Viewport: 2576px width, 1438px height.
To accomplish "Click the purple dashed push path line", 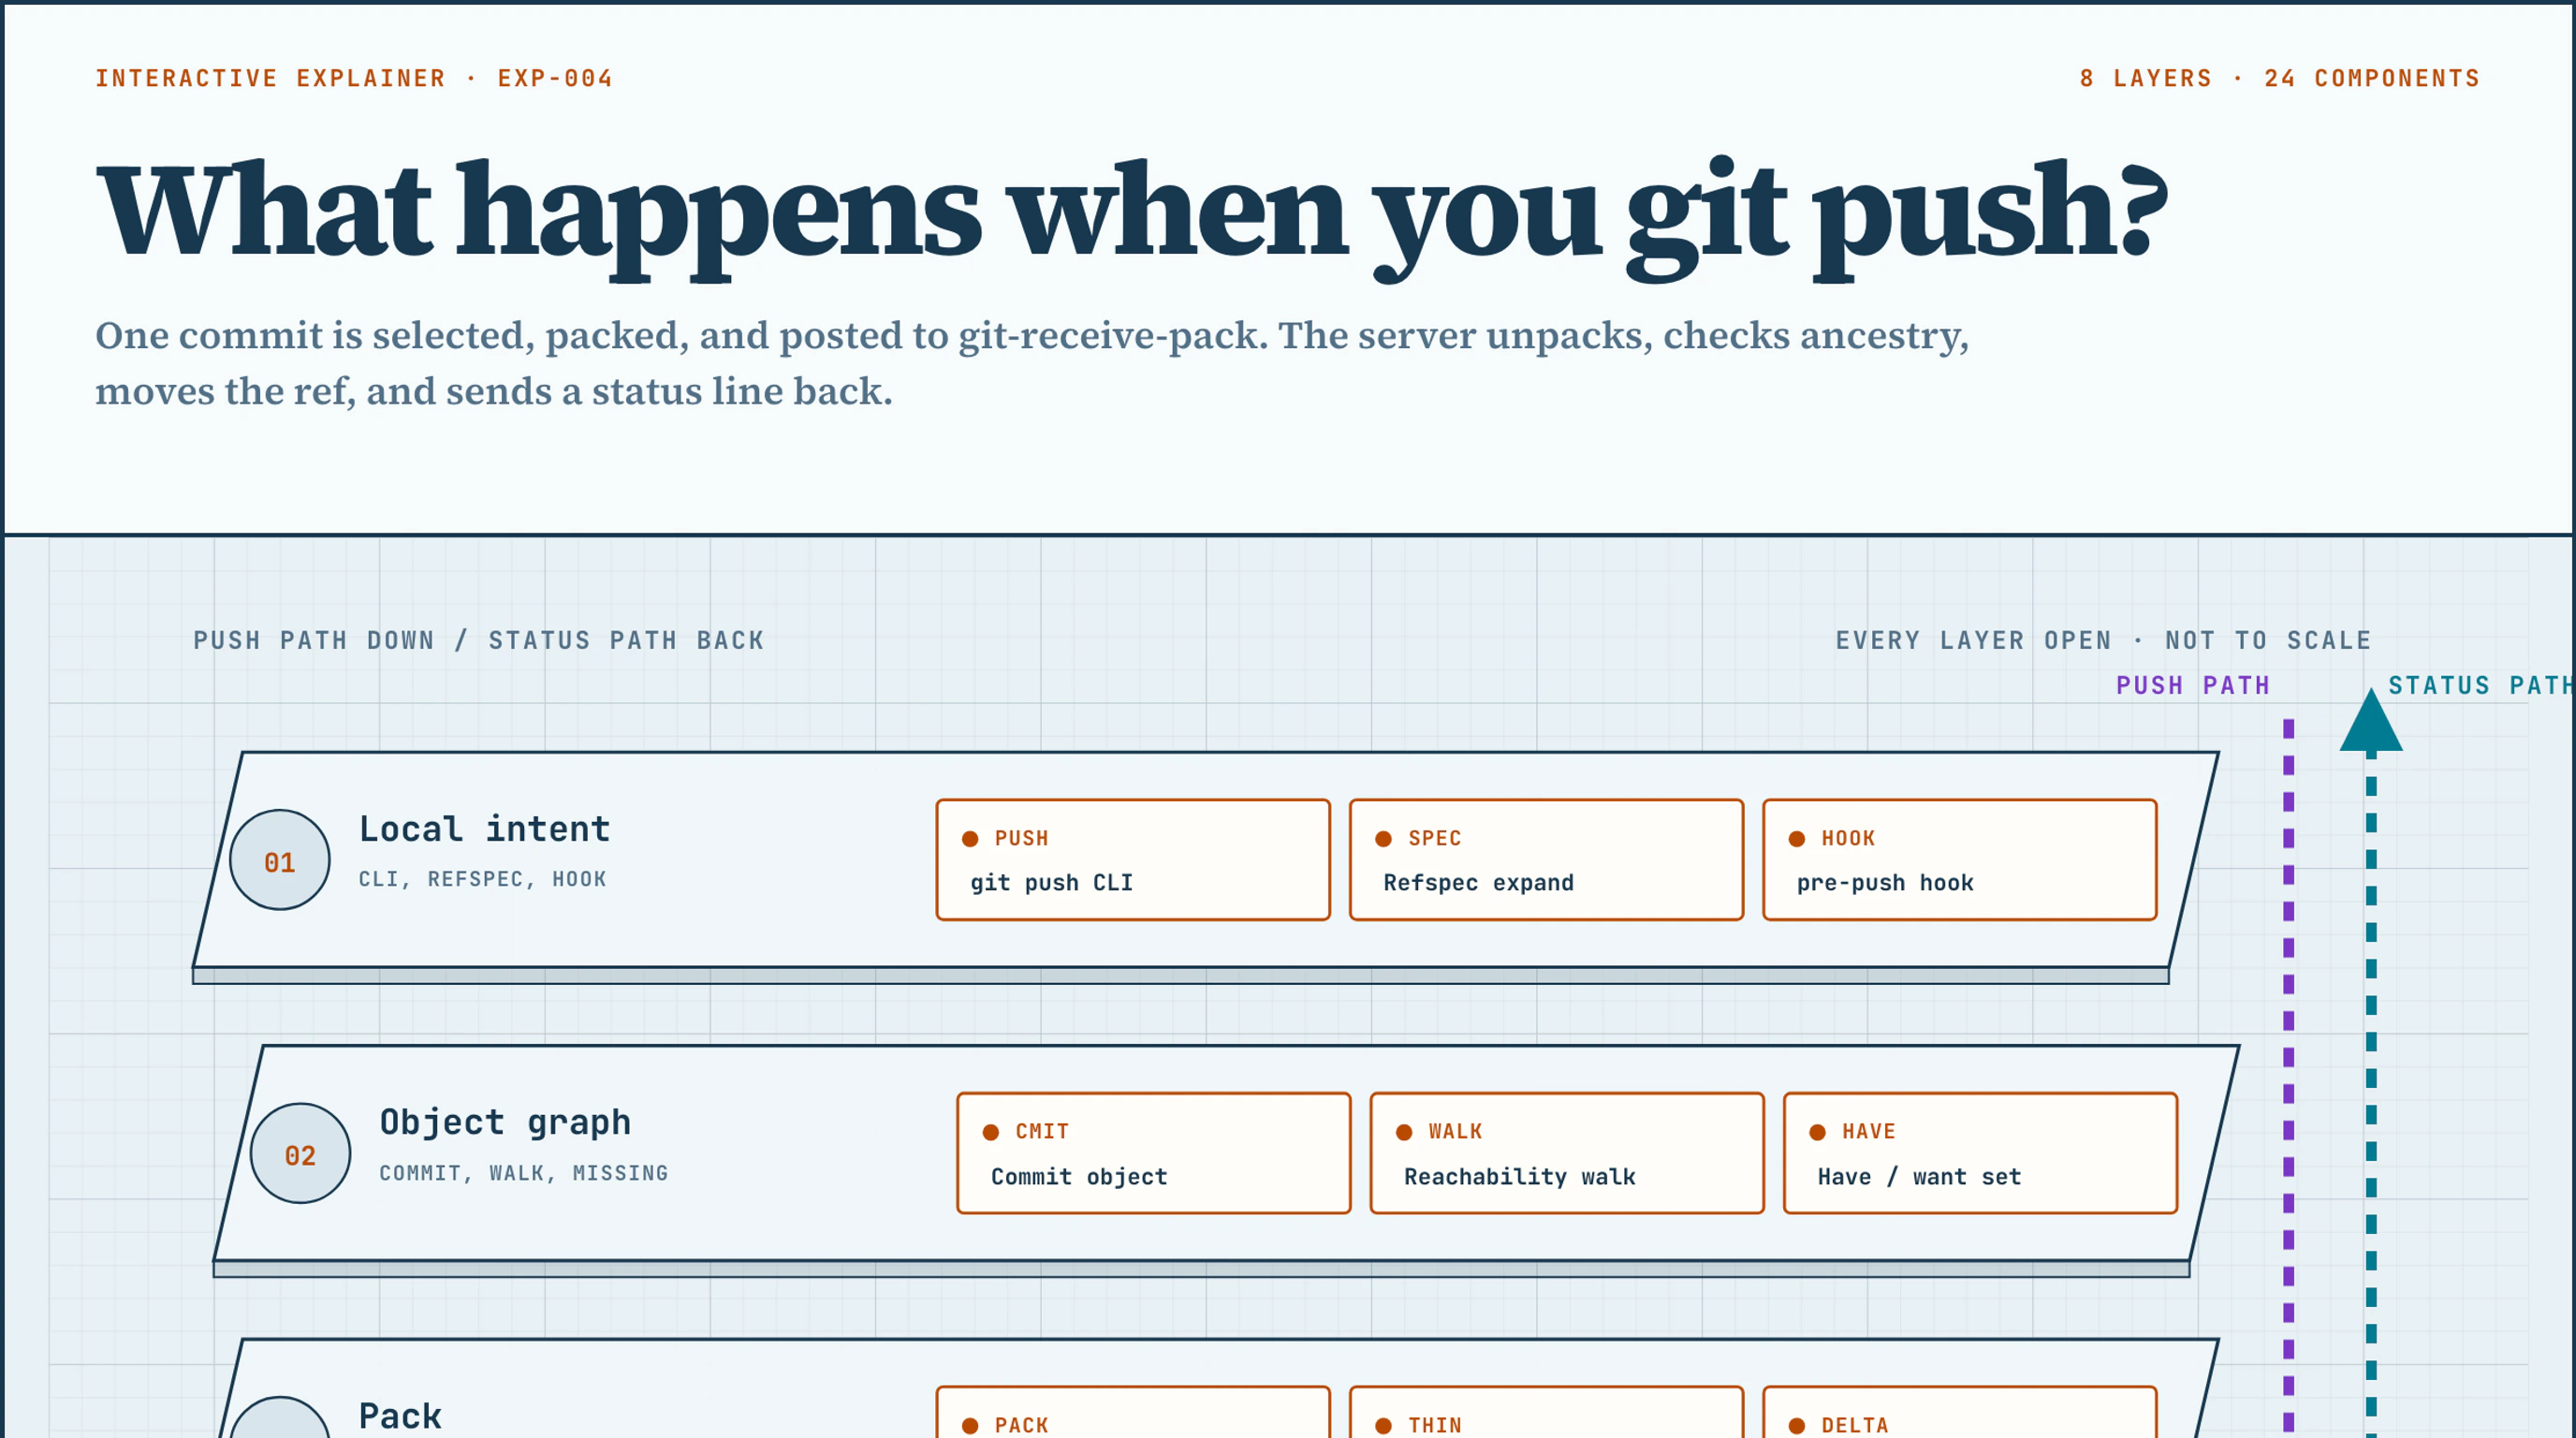I will (x=2288, y=1078).
